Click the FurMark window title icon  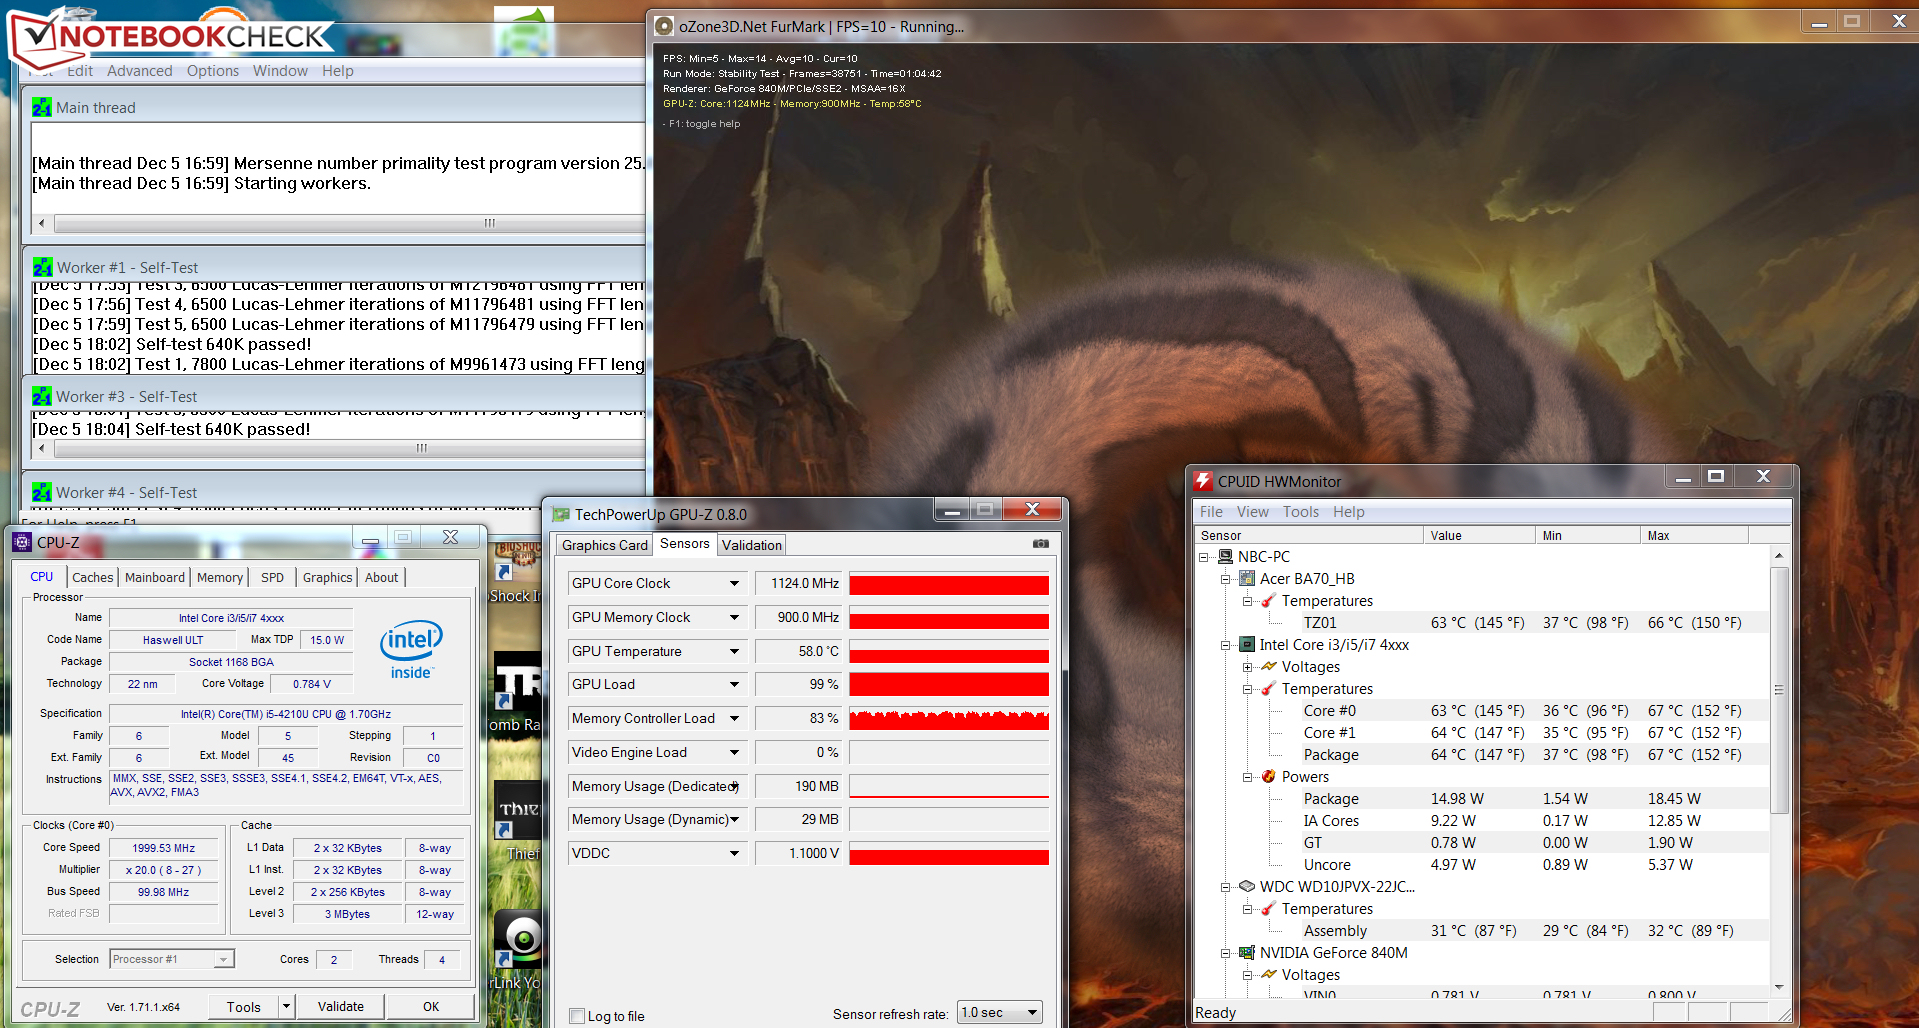coord(664,26)
